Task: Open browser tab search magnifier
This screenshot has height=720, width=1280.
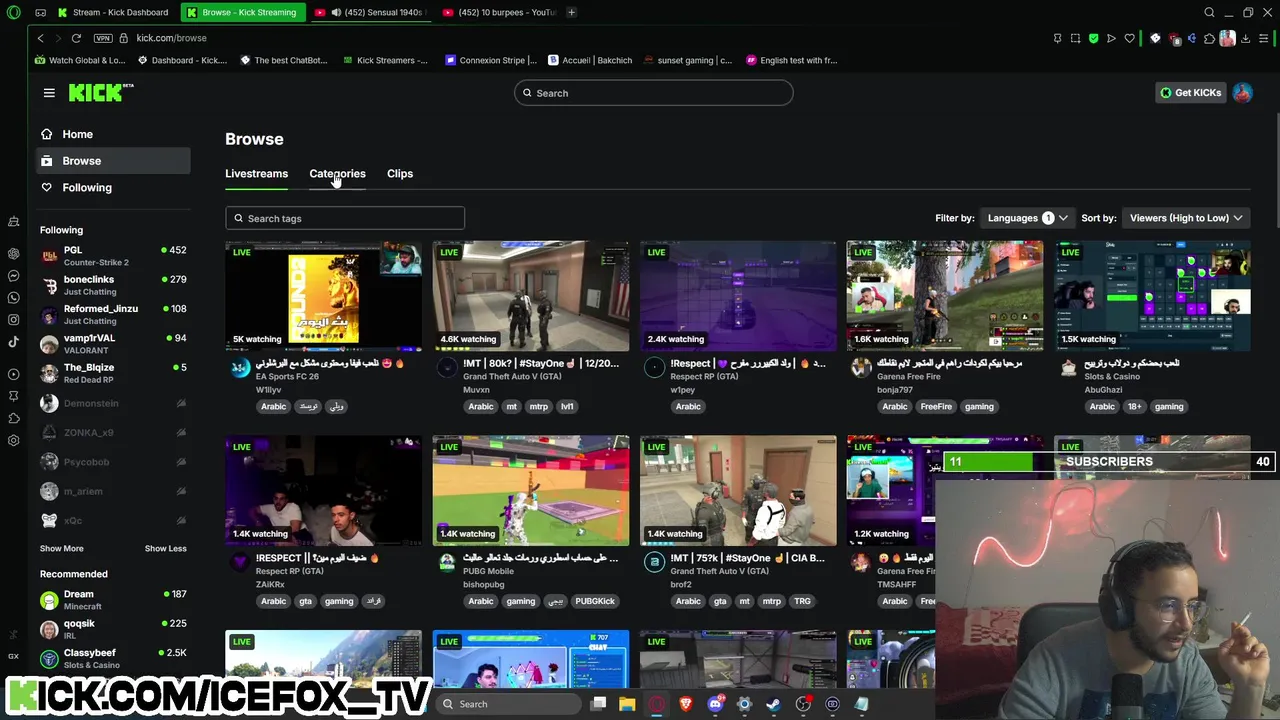Action: 1209,12
